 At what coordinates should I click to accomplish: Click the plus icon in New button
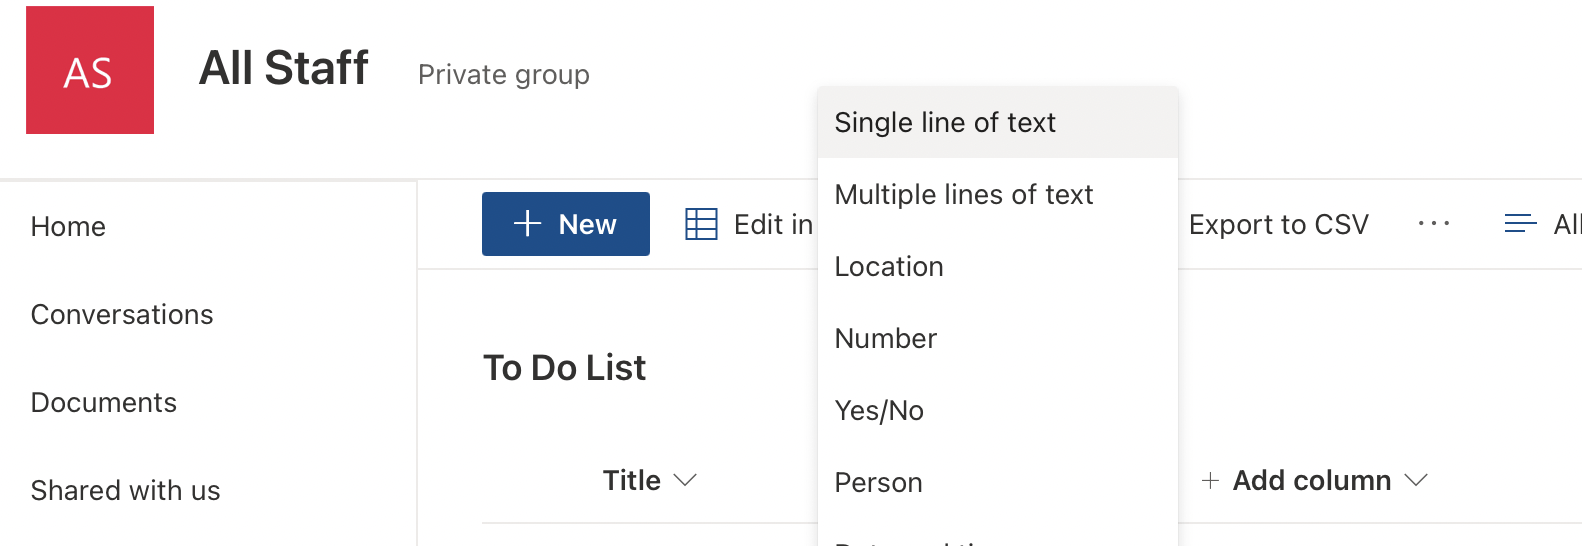pos(527,224)
